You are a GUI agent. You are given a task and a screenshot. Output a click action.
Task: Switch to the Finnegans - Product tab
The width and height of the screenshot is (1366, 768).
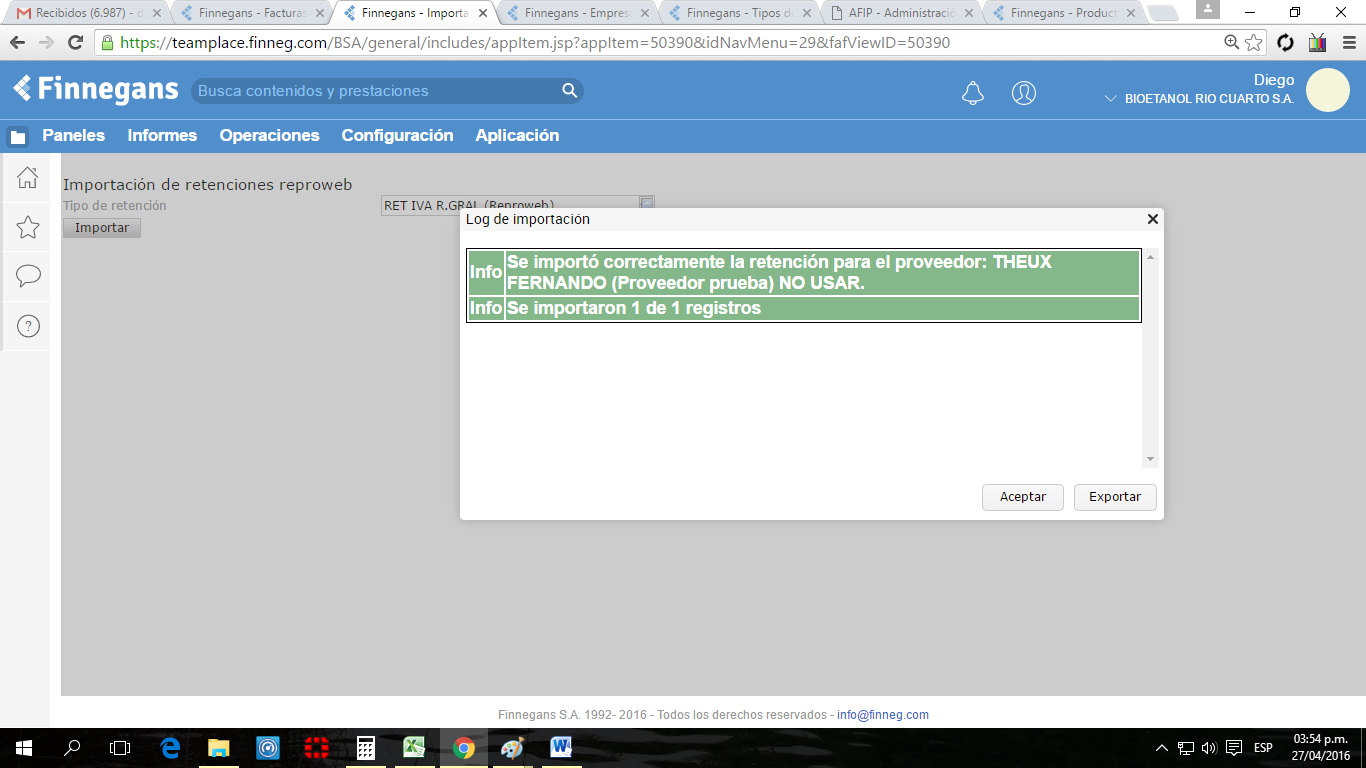(1064, 14)
